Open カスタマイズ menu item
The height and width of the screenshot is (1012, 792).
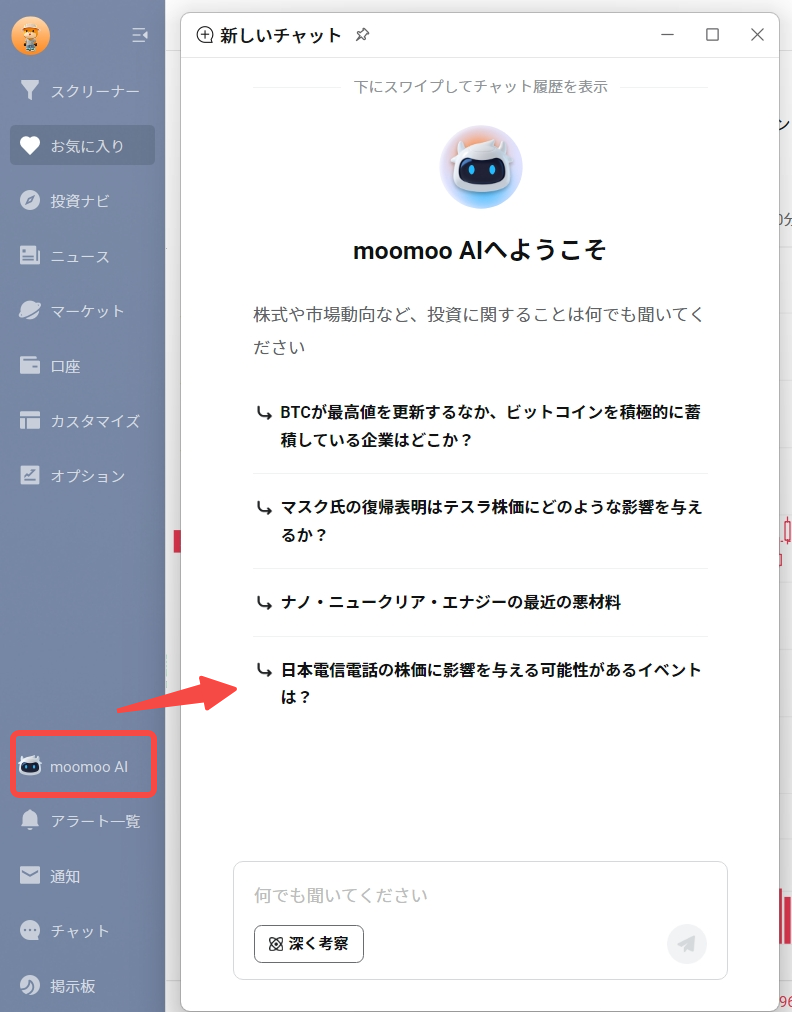[83, 421]
